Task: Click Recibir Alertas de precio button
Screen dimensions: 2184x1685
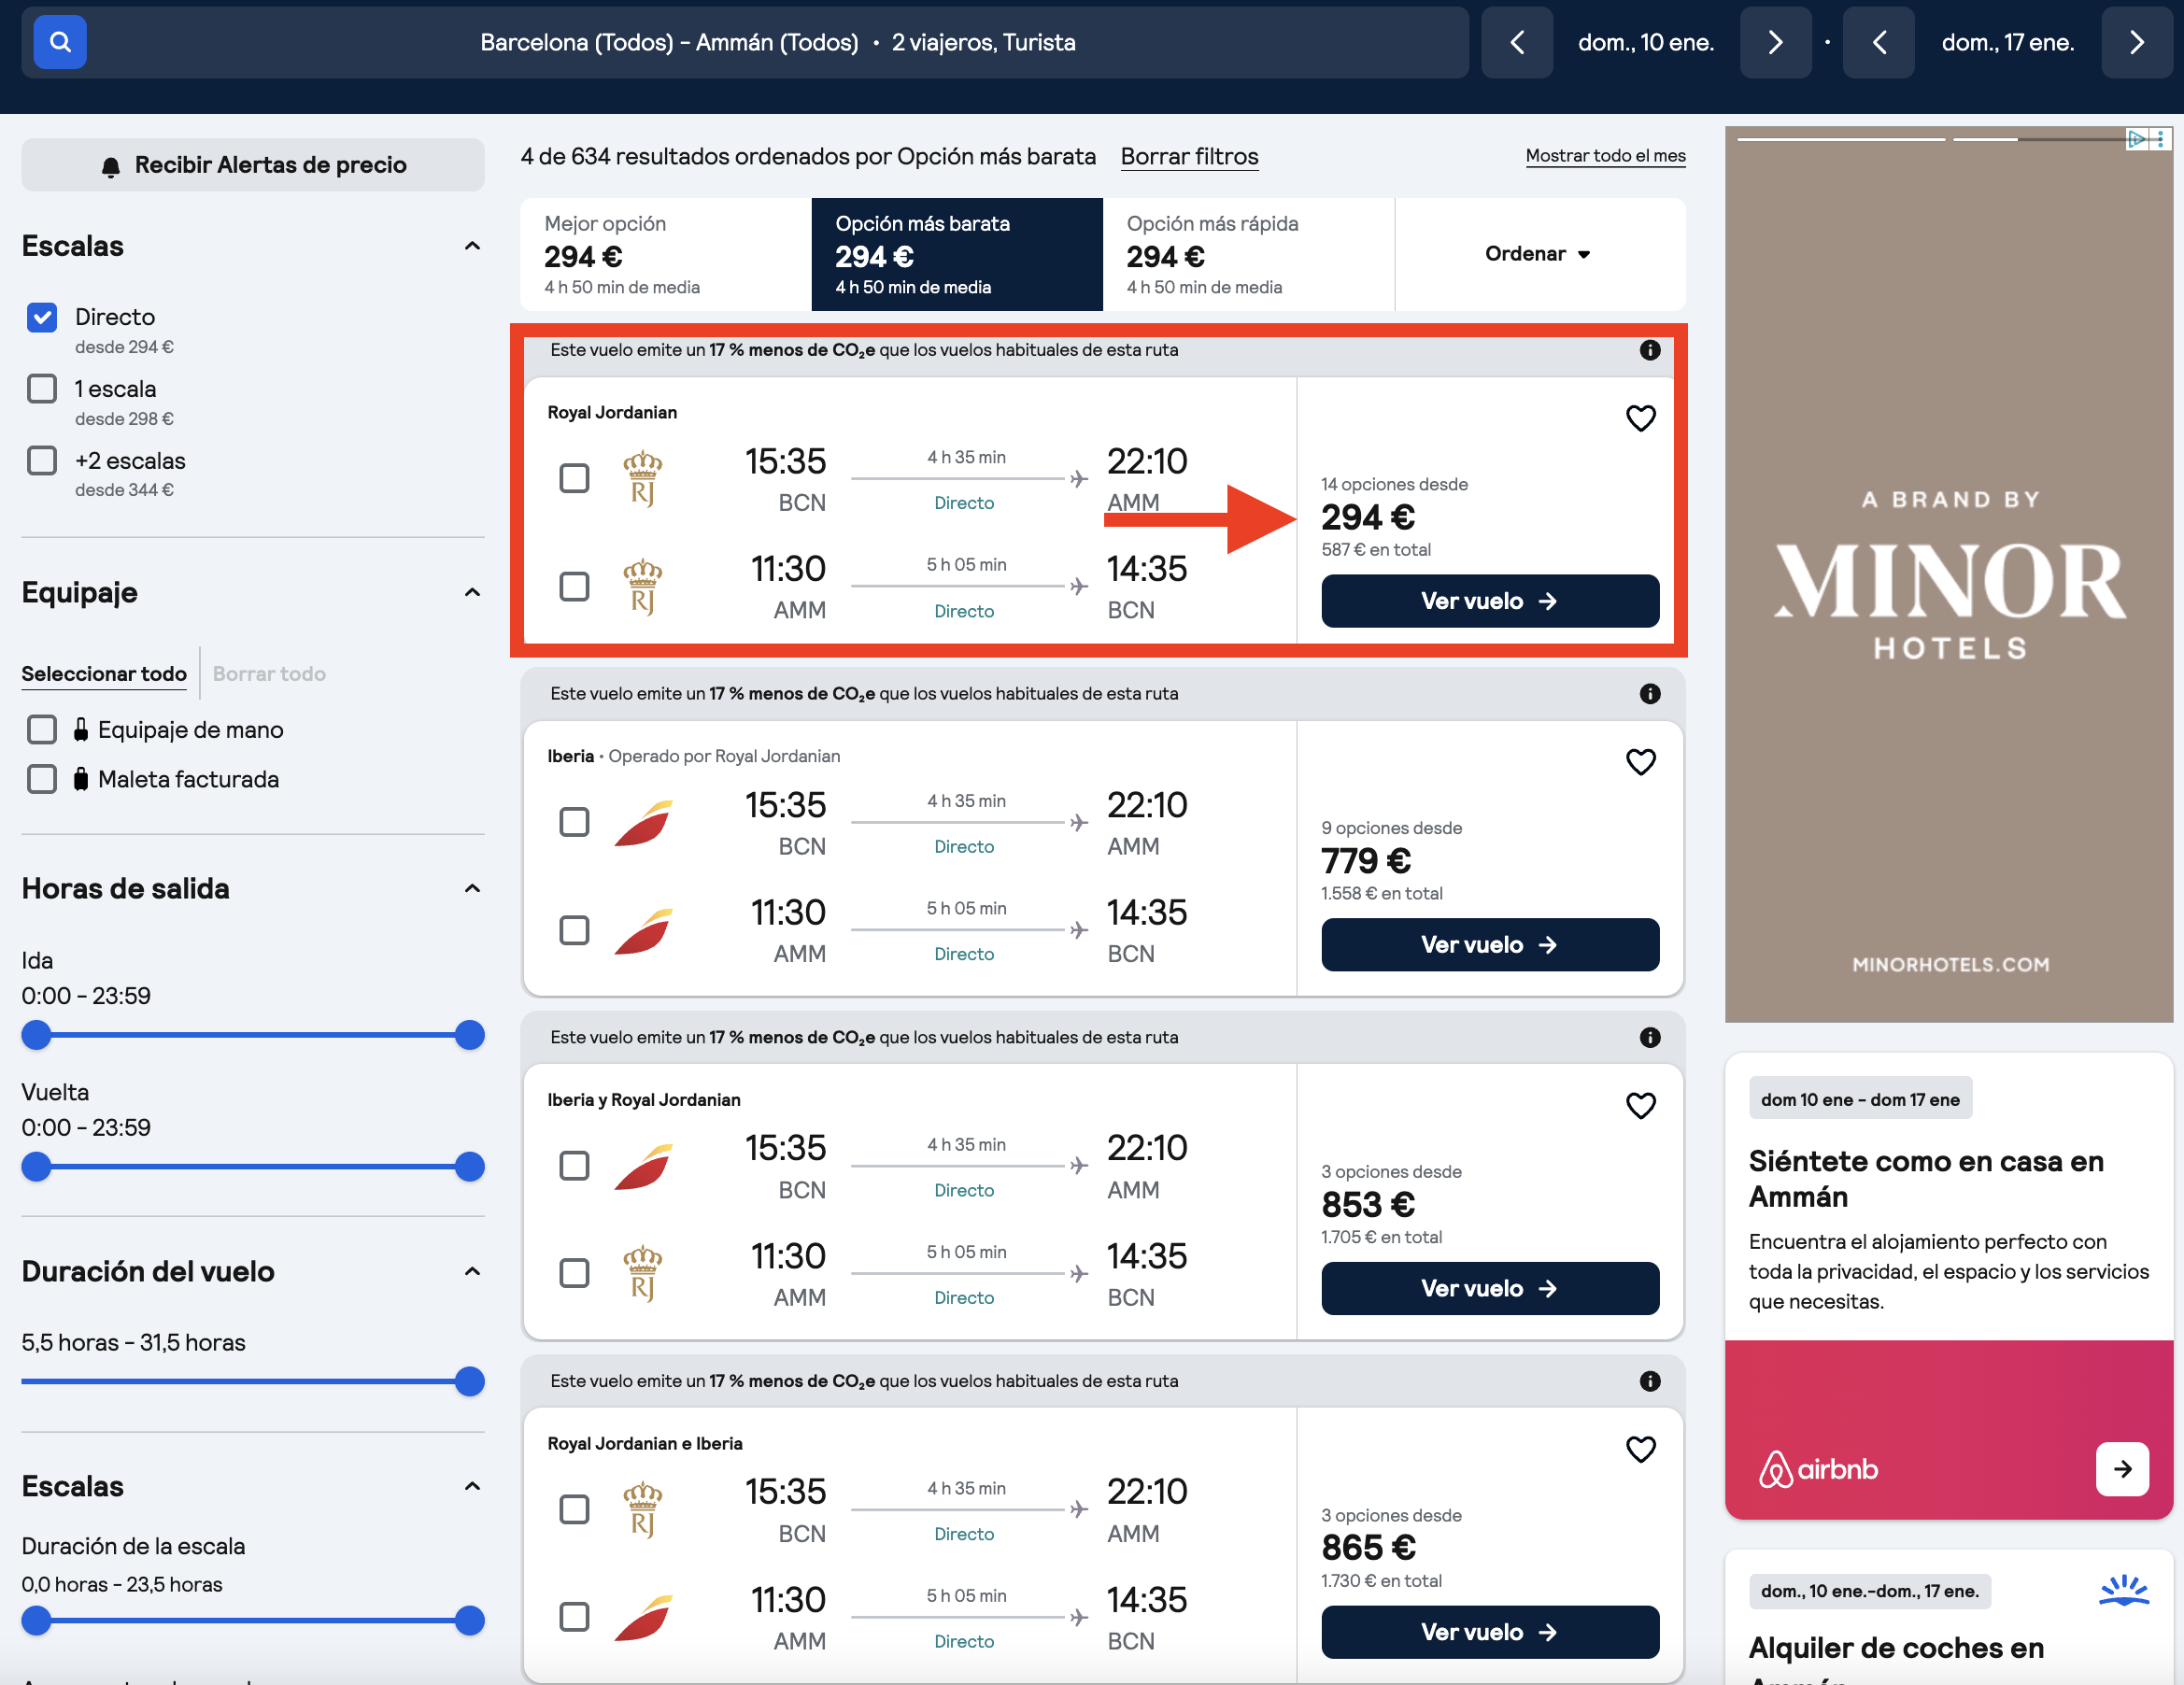Action: 253,165
